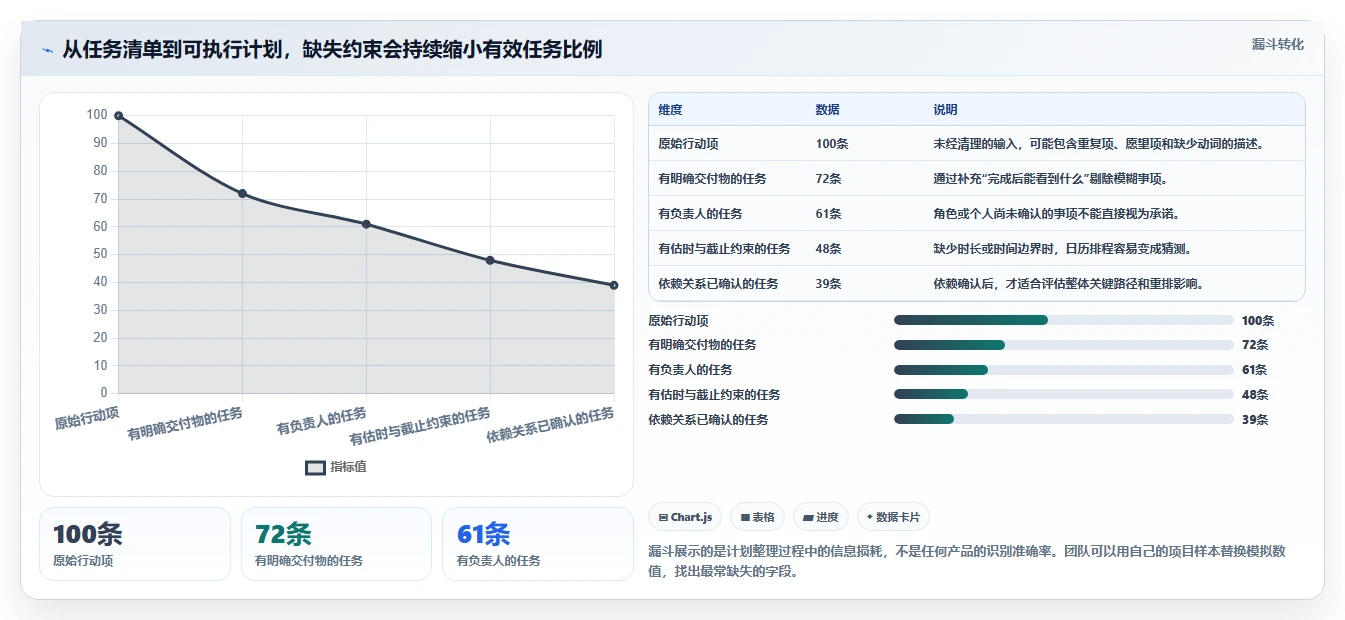Screen dimensions: 1345x620
Task: Click the 100条 label after progress bar
Action: tap(1258, 321)
